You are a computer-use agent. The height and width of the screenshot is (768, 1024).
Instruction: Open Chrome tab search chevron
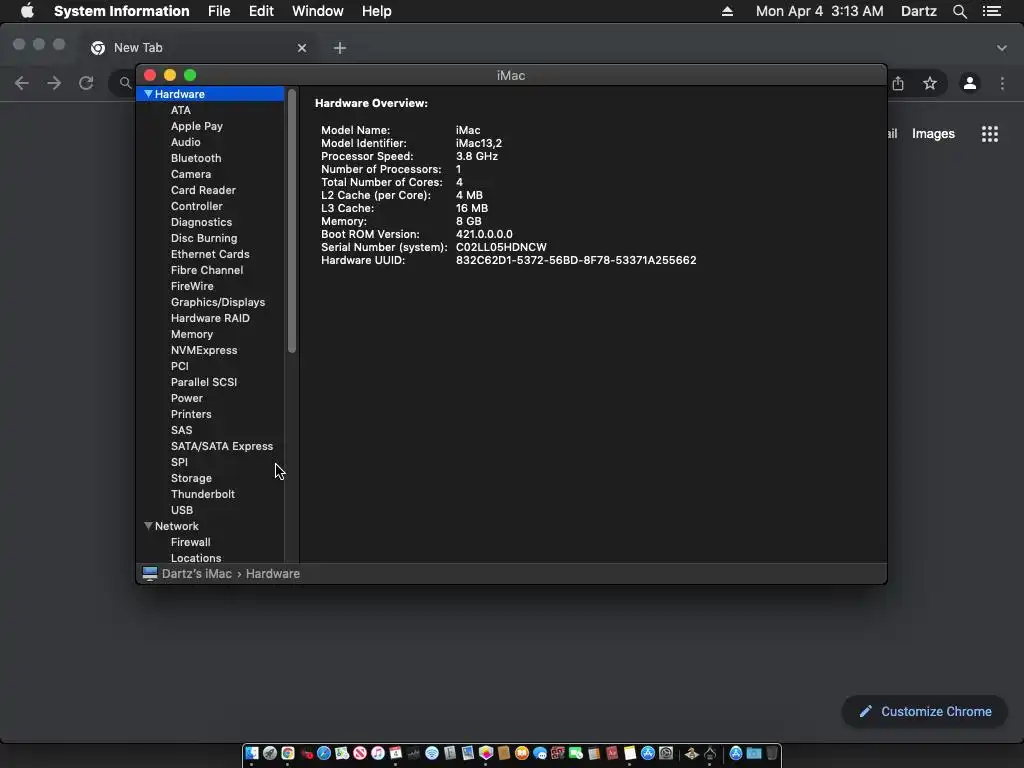[x=1002, y=48]
